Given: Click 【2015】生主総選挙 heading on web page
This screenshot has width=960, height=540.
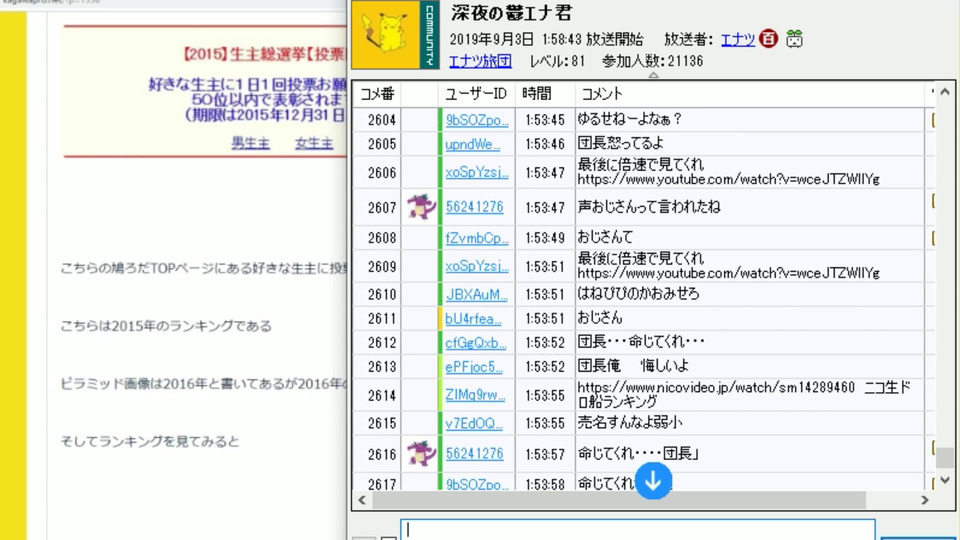Looking at the screenshot, I should click(x=264, y=54).
